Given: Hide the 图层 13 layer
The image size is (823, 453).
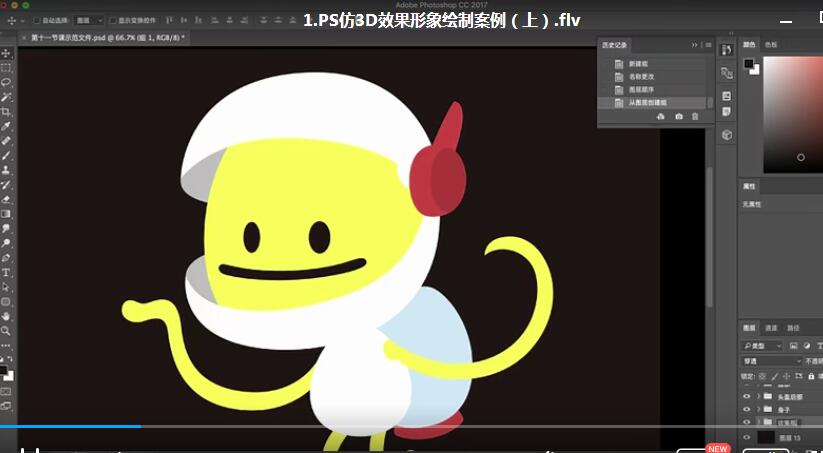Looking at the screenshot, I should 746,437.
